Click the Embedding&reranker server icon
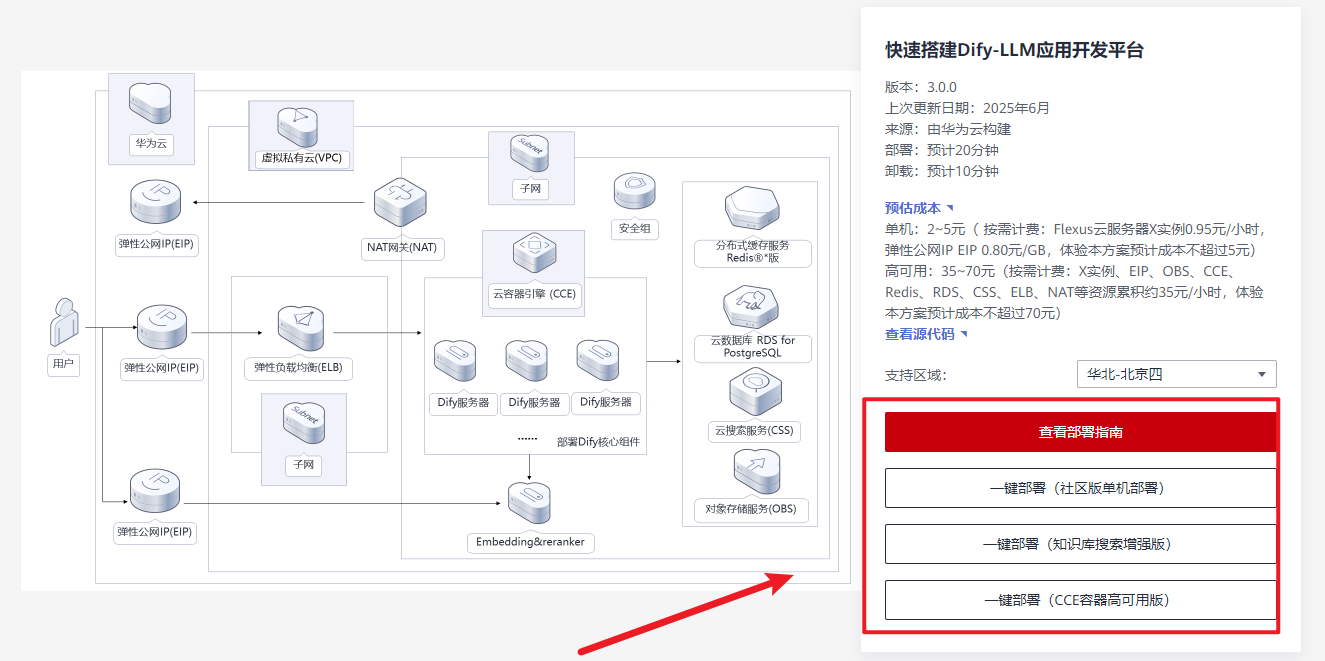This screenshot has width=1325, height=661. click(529, 503)
